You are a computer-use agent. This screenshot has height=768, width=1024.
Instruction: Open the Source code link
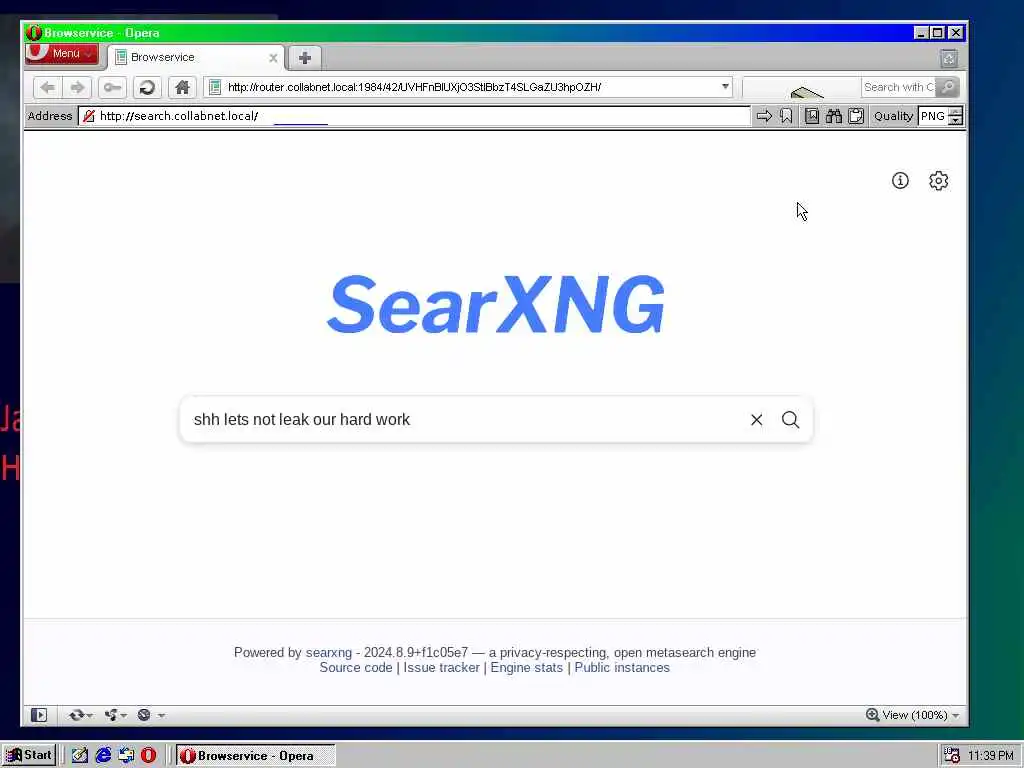(x=356, y=667)
